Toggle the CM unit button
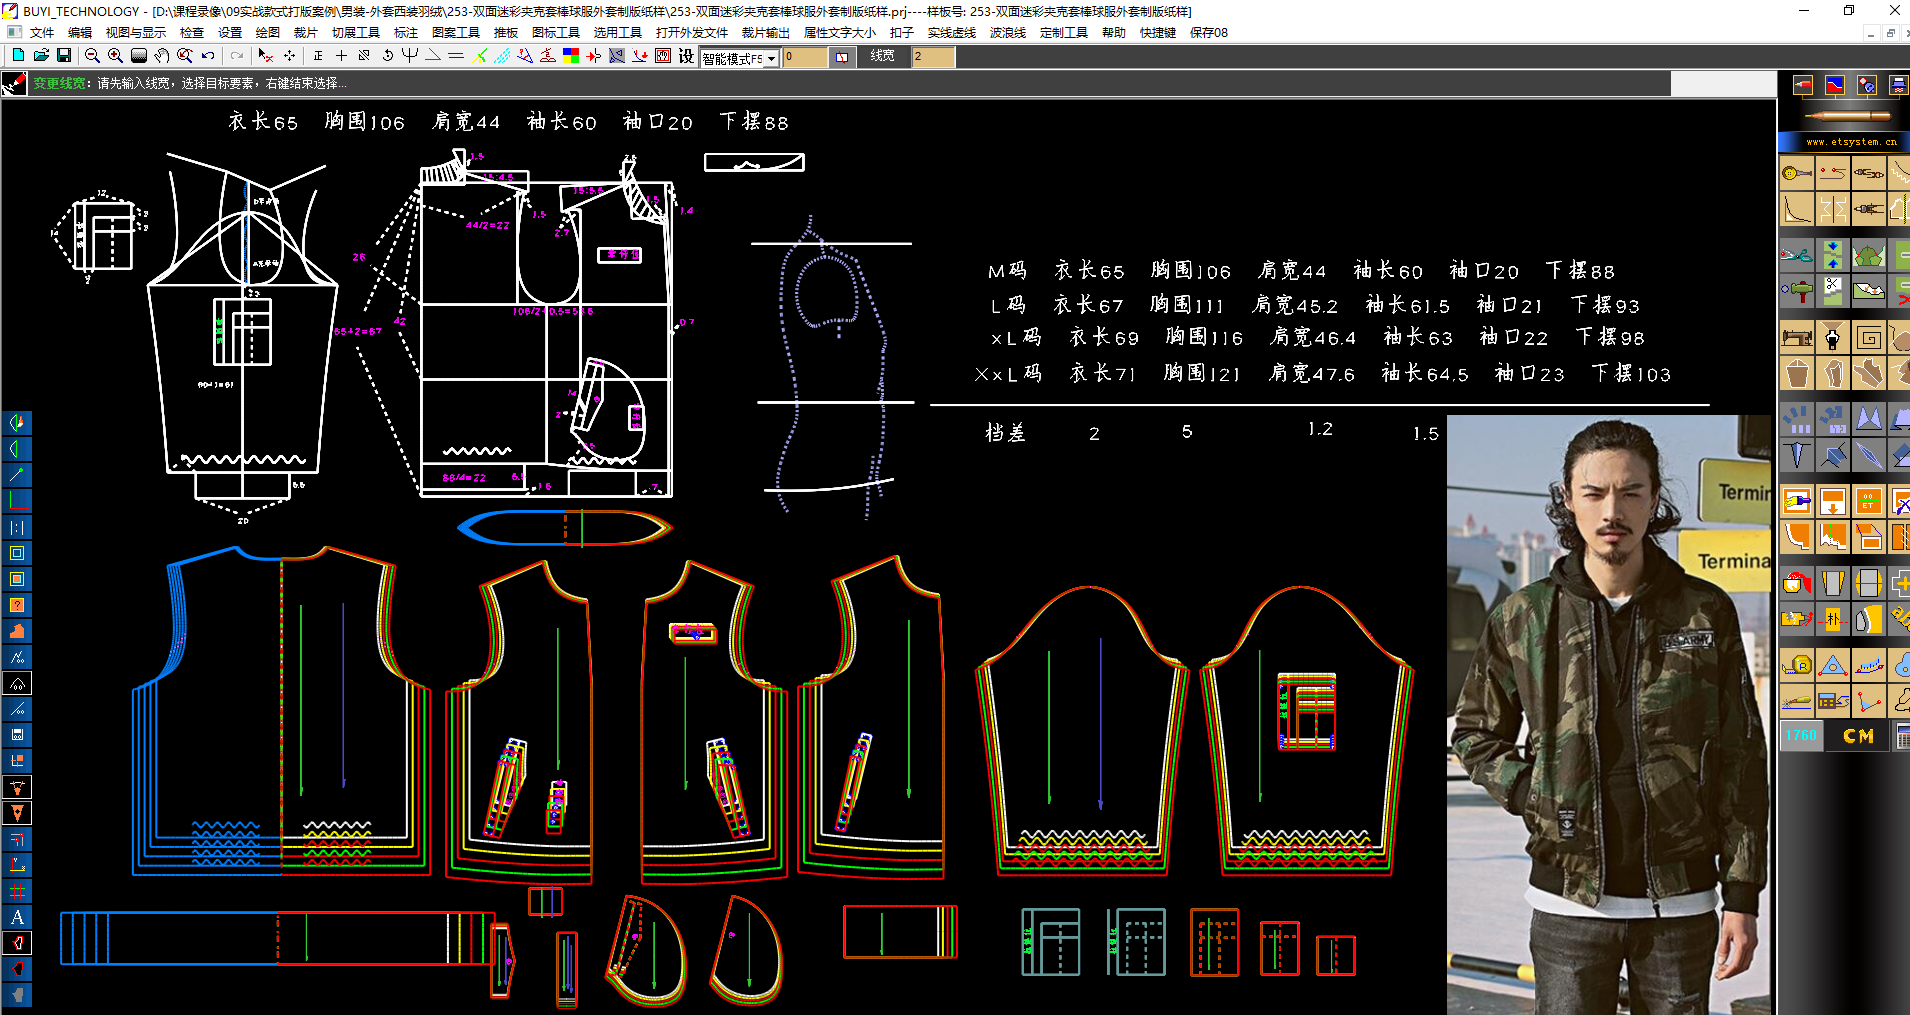 pos(1858,736)
